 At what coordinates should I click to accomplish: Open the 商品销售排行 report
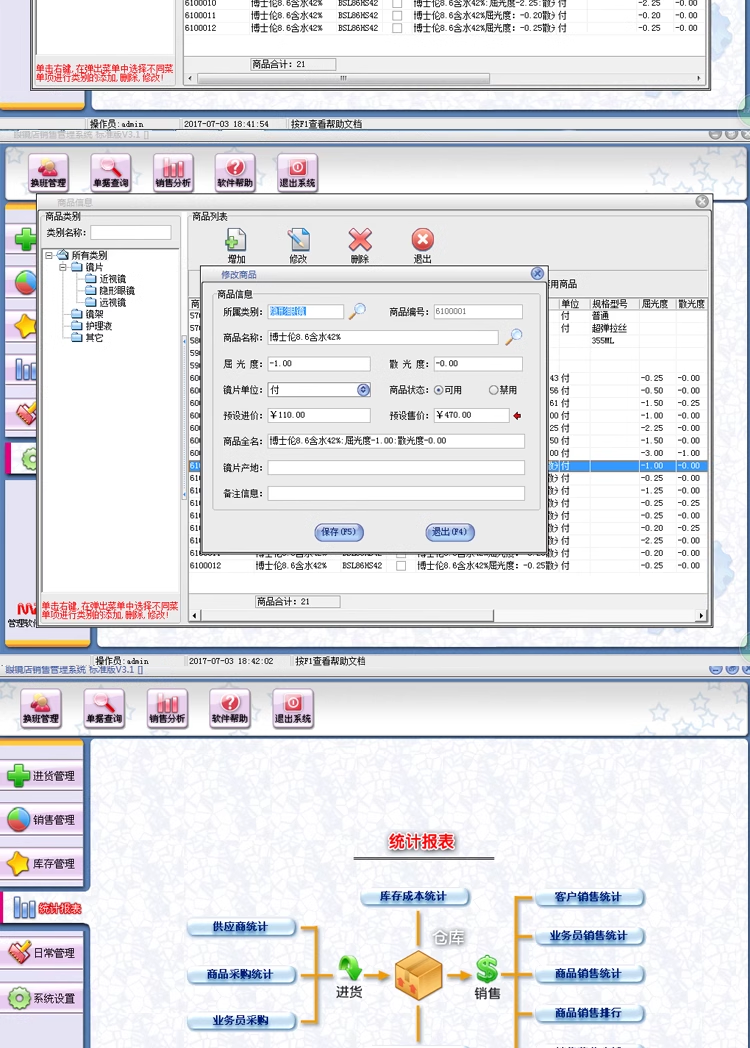[589, 1013]
